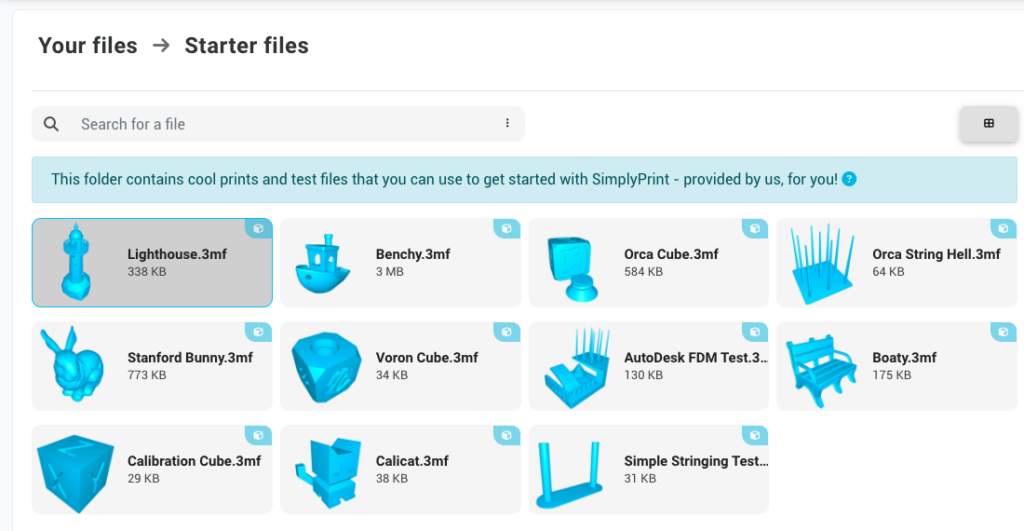1024x531 pixels.
Task: Click the corner badge on Voron Cube.3mf
Action: tap(508, 332)
